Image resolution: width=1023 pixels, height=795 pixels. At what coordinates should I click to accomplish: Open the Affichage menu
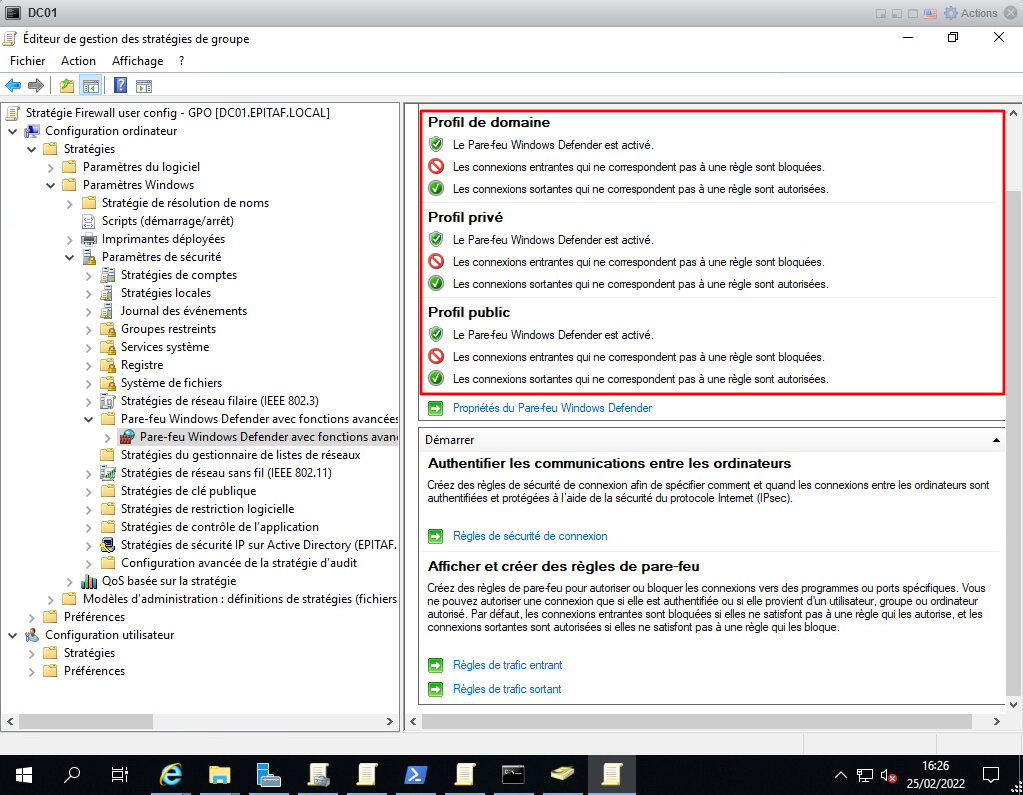click(x=137, y=61)
